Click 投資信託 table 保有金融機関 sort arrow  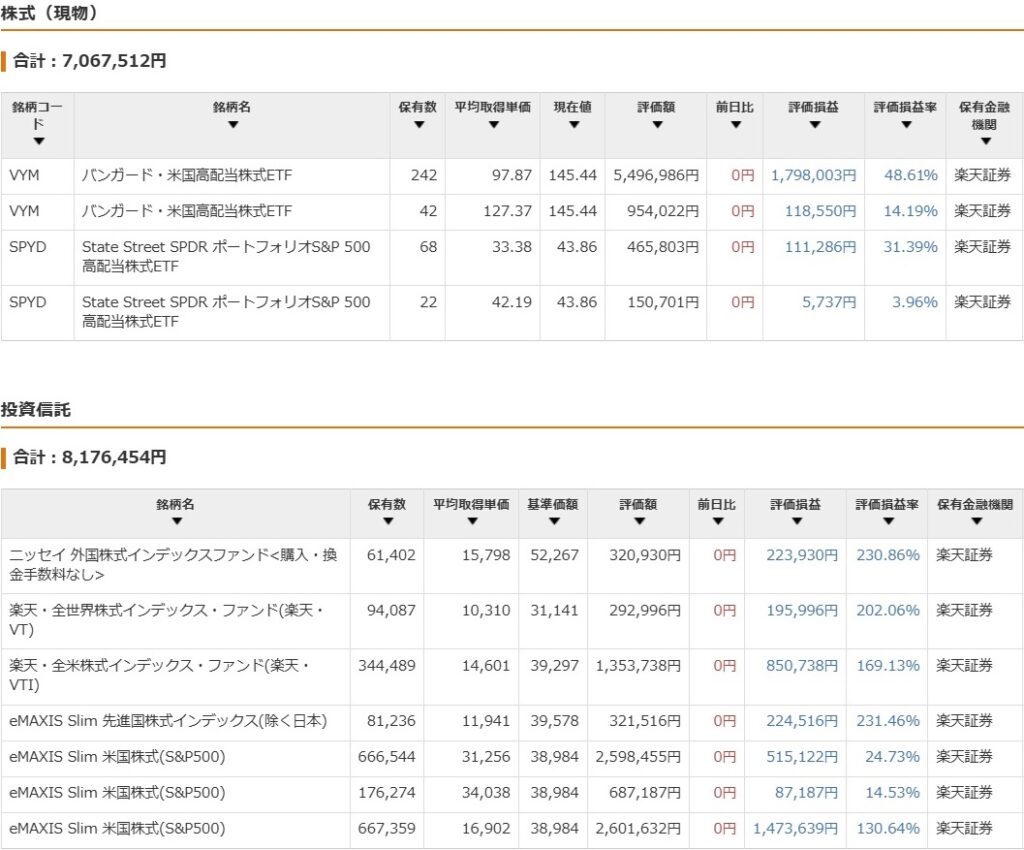(975, 521)
